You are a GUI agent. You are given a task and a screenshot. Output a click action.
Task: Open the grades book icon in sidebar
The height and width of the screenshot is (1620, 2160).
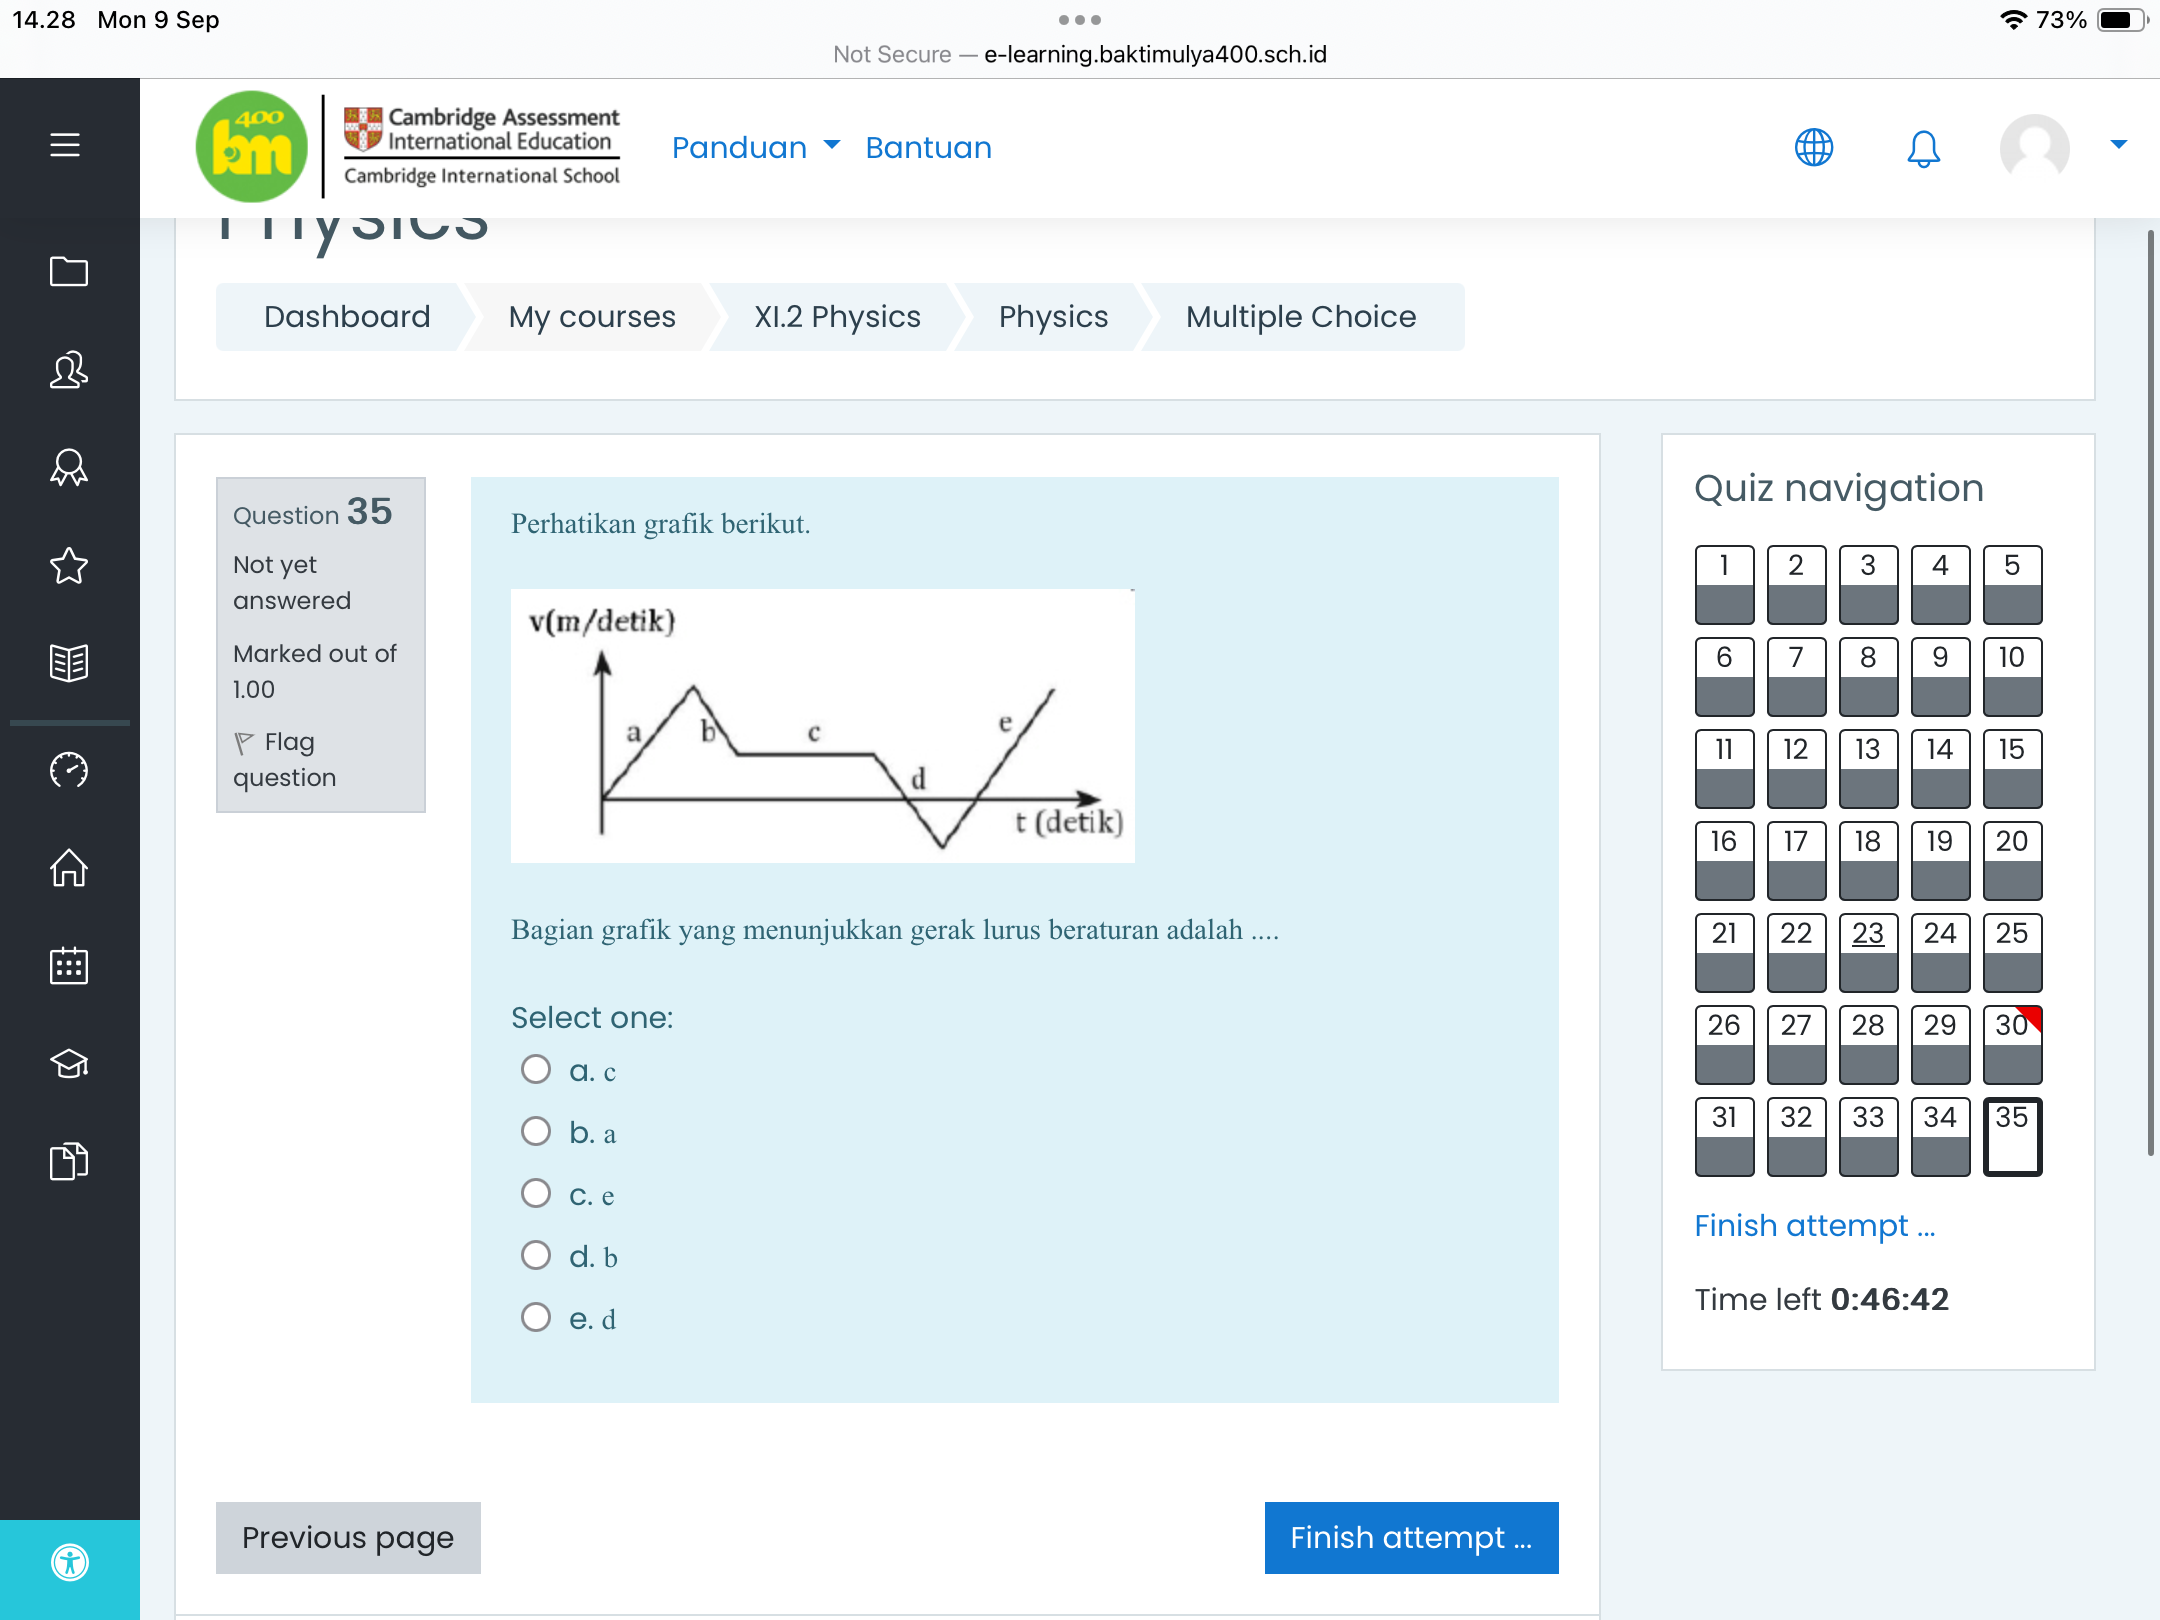point(69,662)
